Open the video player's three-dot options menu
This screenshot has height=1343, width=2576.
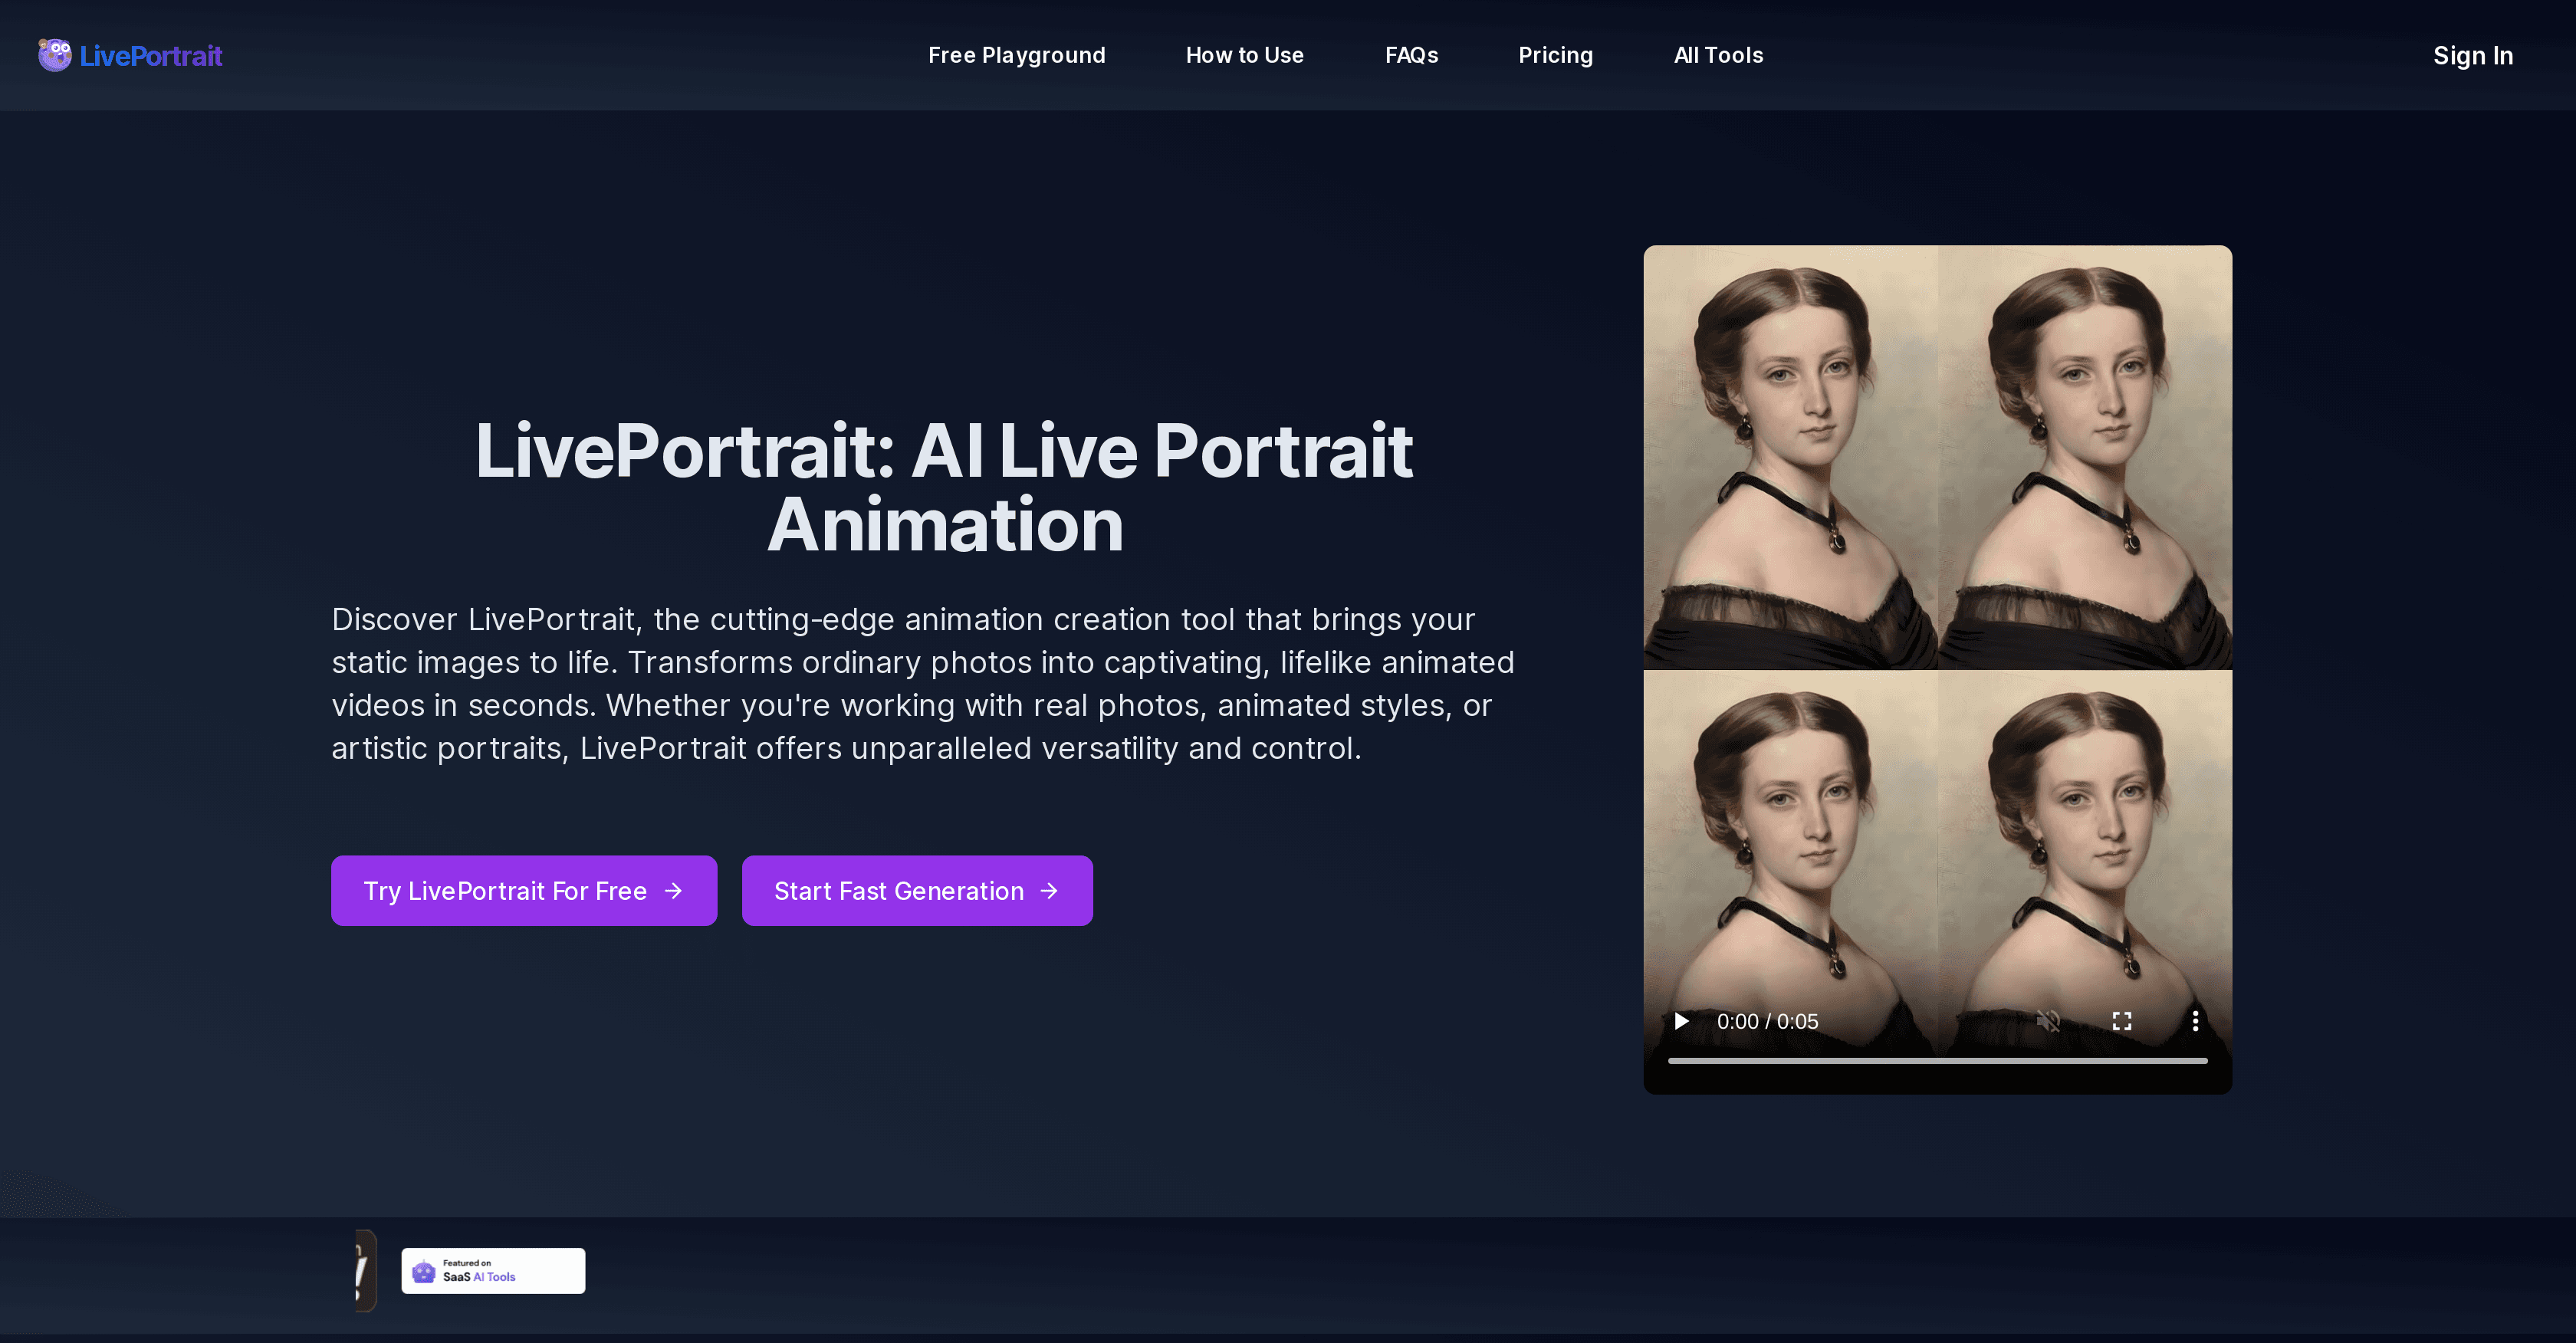(x=2196, y=1020)
